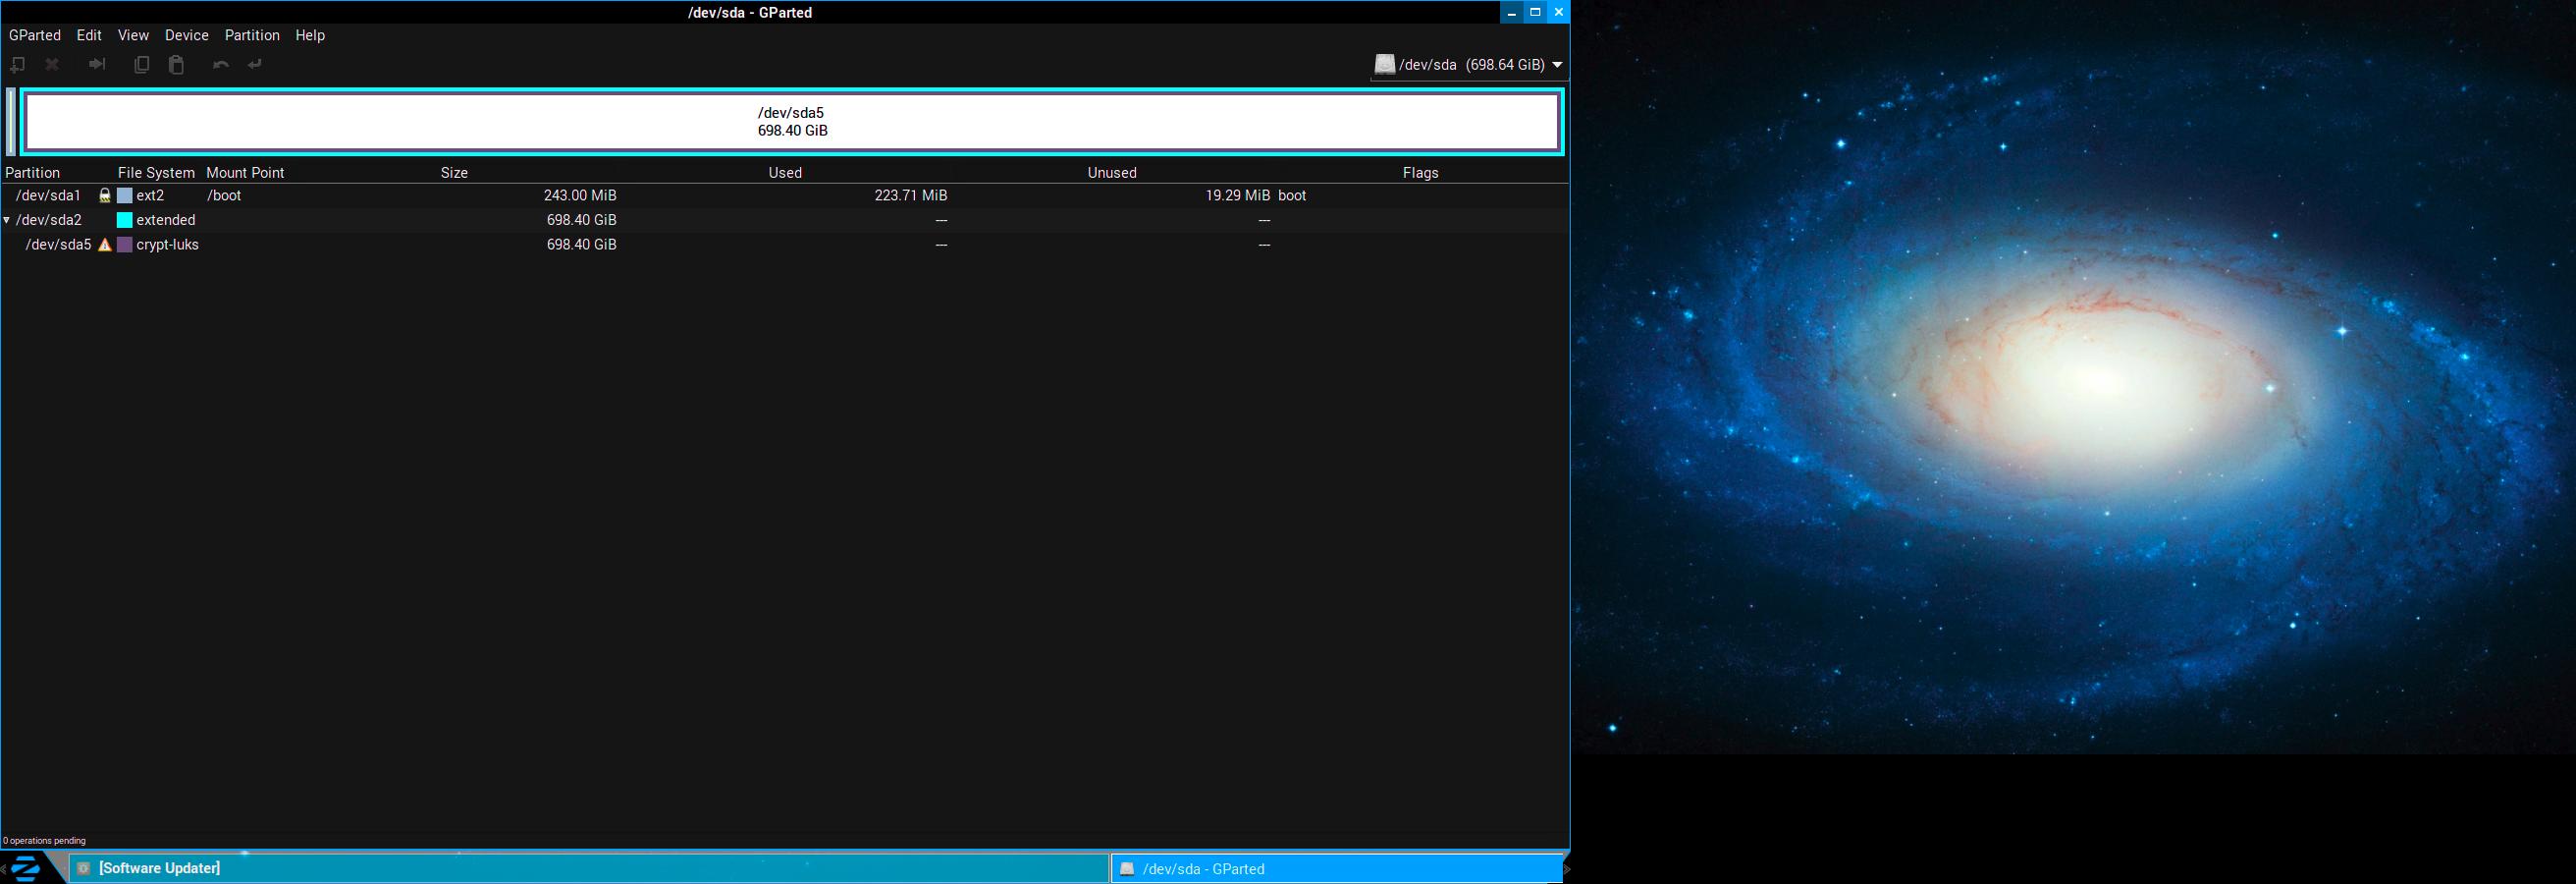Click the Undo last operation icon
This screenshot has width=2576, height=884.
221,65
